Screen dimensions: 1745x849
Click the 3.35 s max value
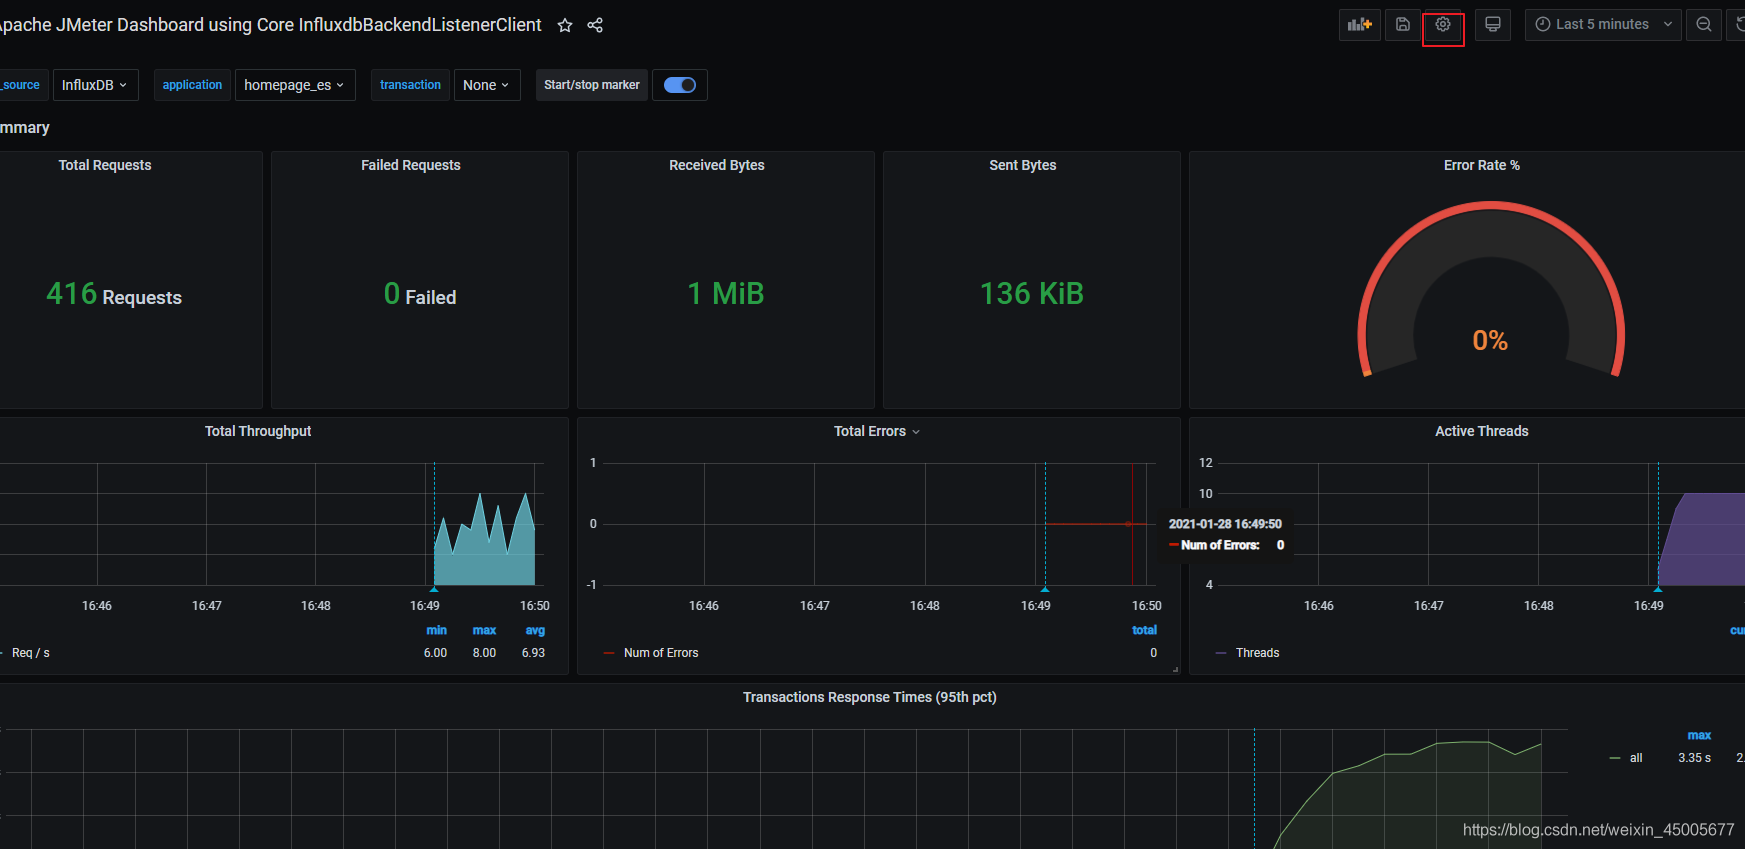pyautogui.click(x=1694, y=758)
